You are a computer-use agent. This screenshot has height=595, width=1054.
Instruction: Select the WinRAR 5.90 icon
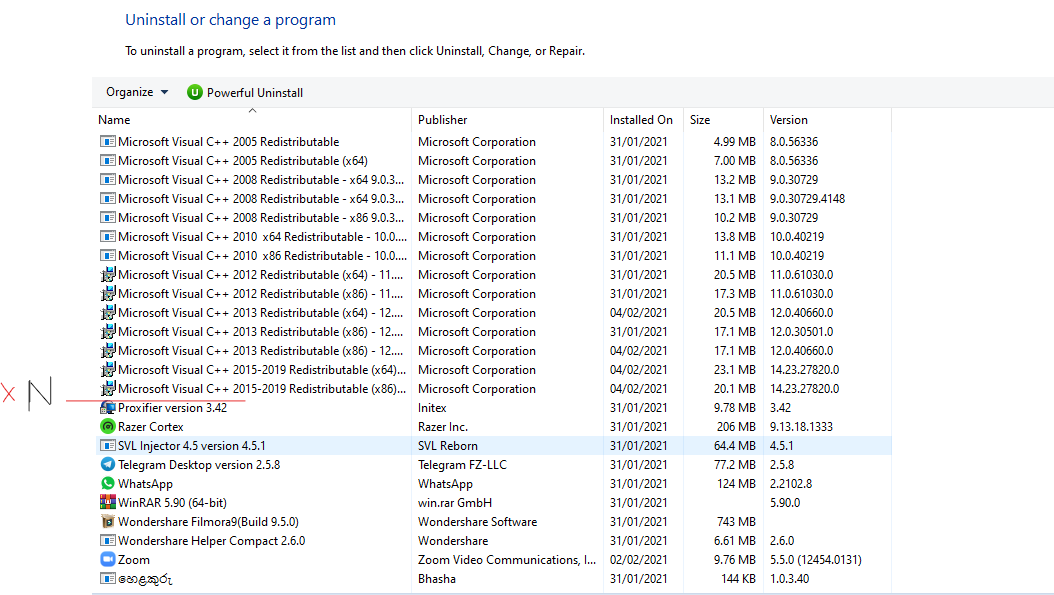point(108,503)
